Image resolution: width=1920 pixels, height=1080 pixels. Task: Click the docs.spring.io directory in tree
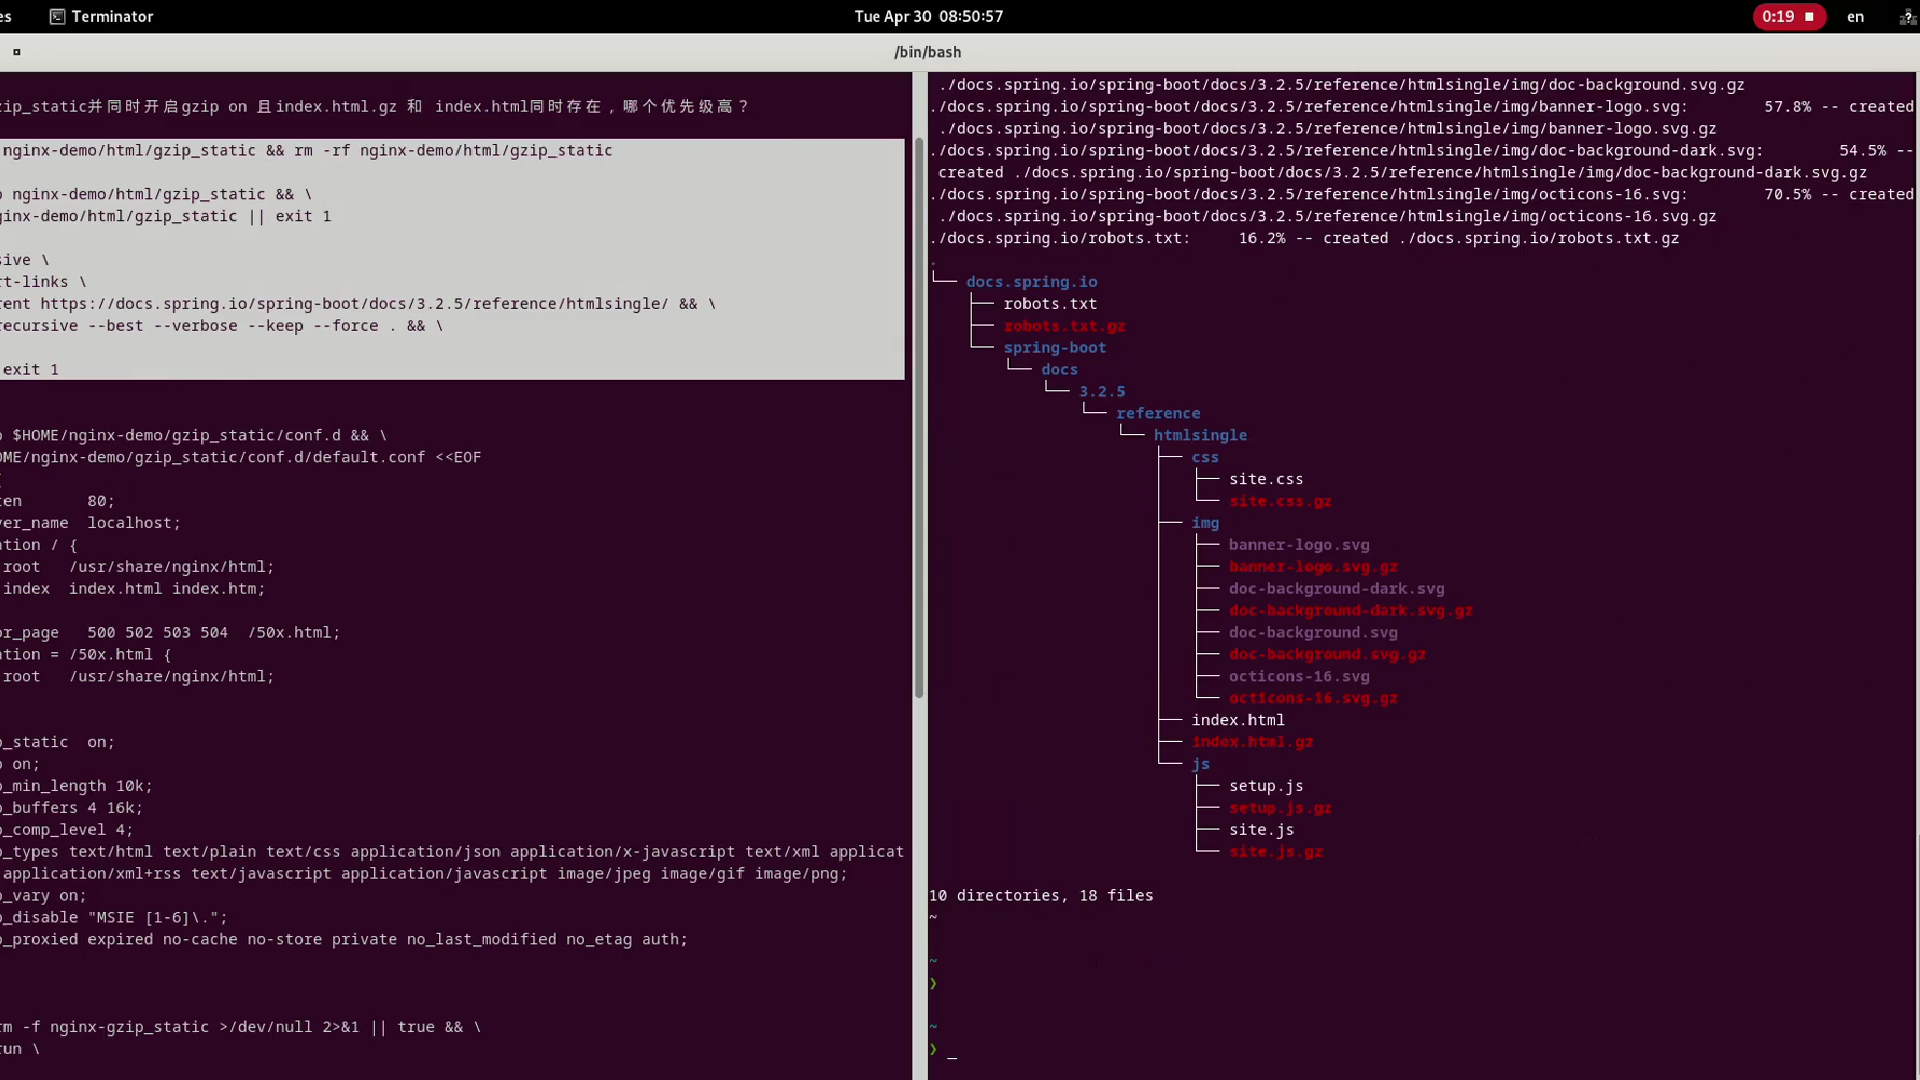[x=1031, y=282]
